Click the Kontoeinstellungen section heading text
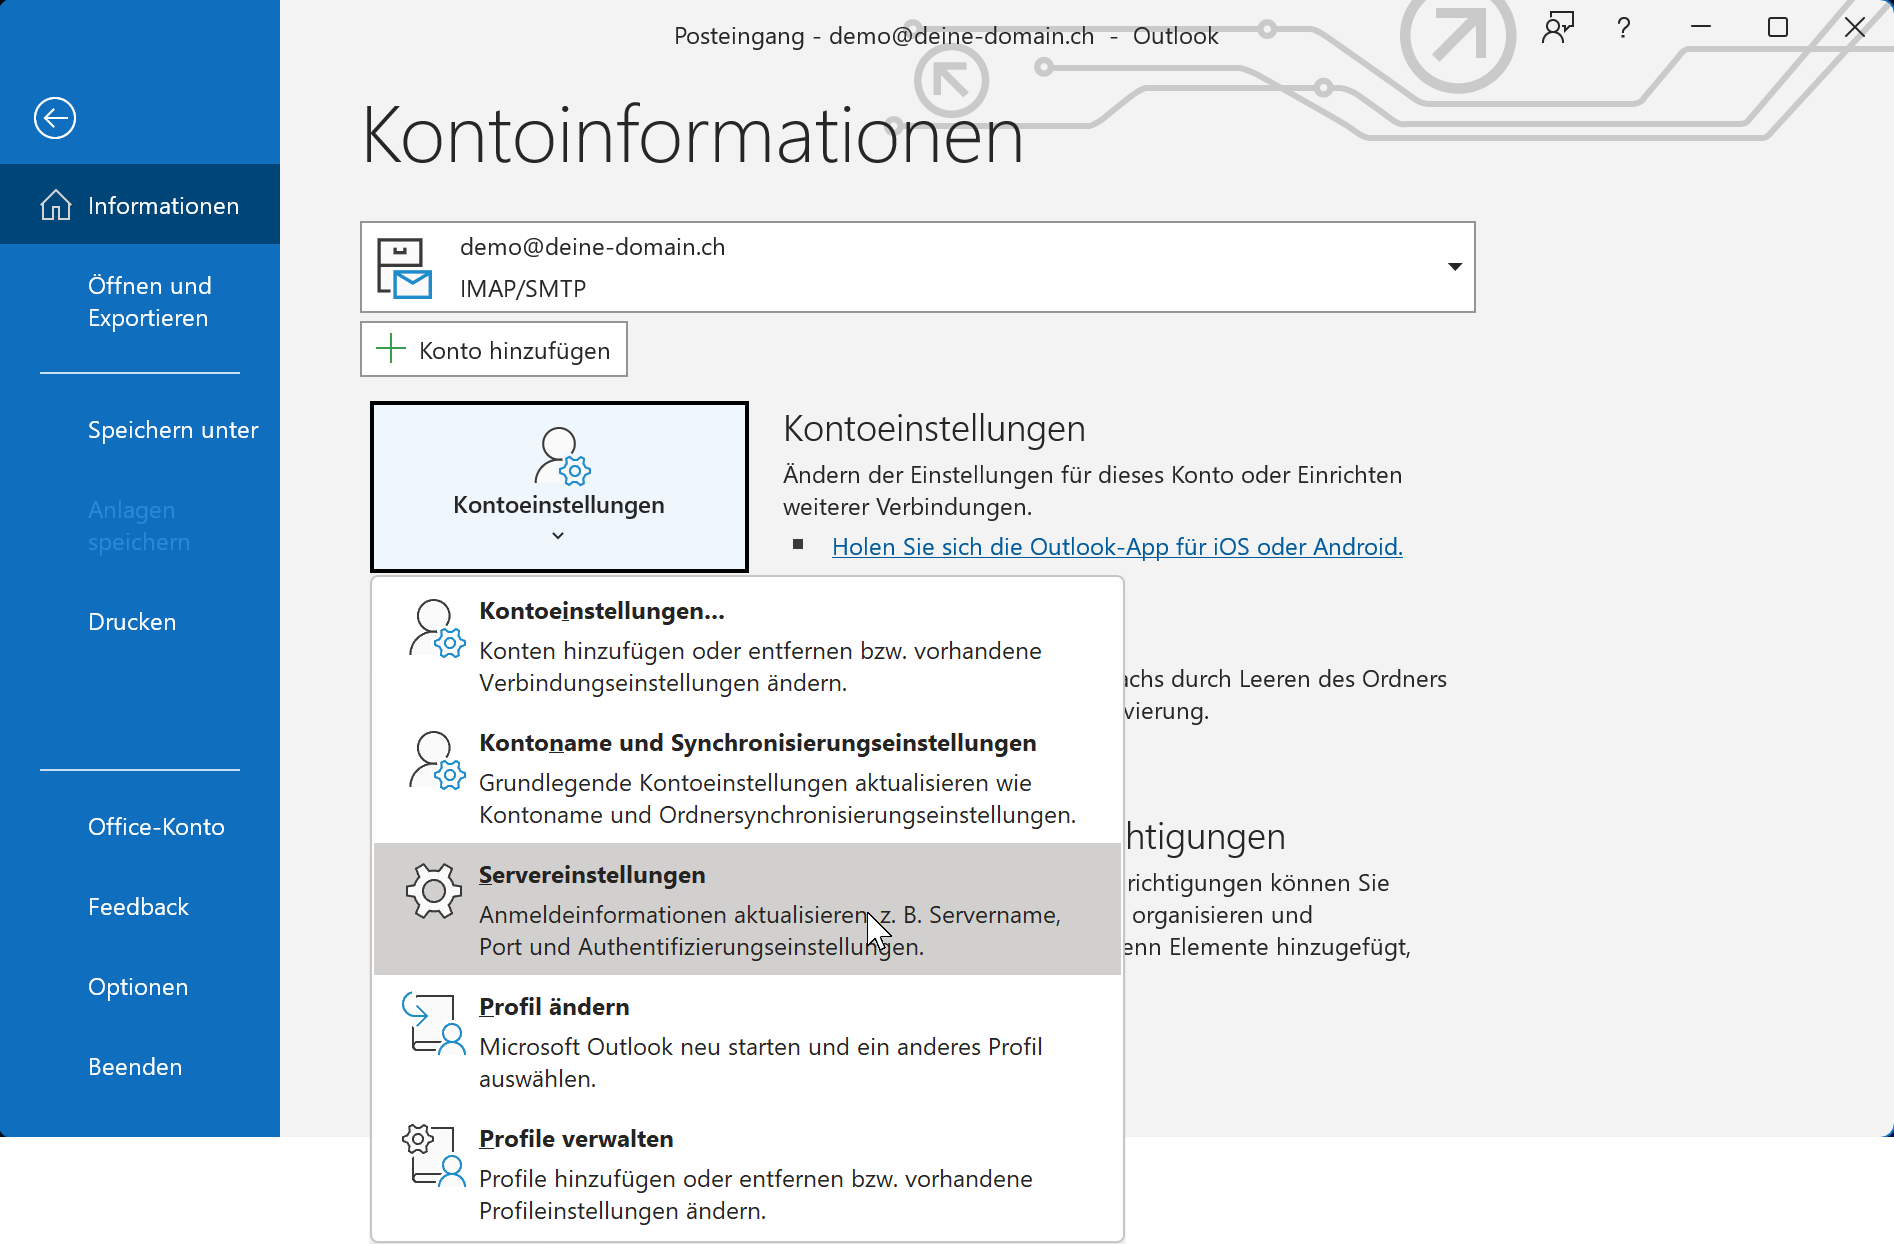The height and width of the screenshot is (1244, 1894). point(934,428)
